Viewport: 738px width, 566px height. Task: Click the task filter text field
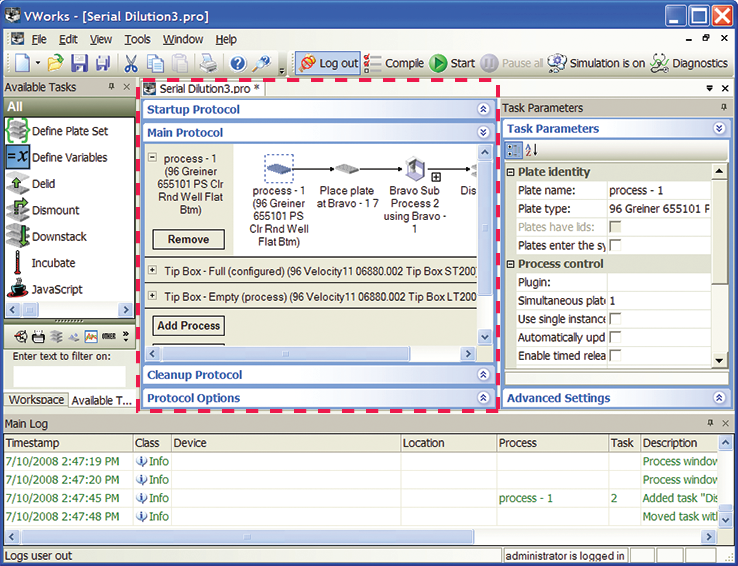point(69,376)
